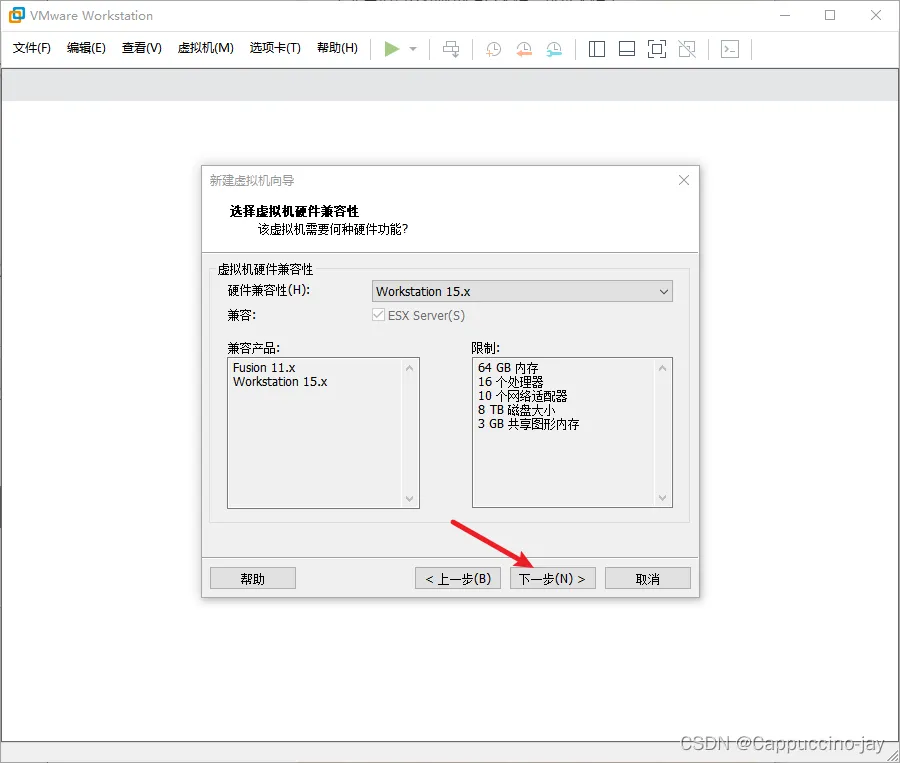Screen dimensions: 900x763
Task: Open the 查看(V) menu
Action: click(142, 48)
